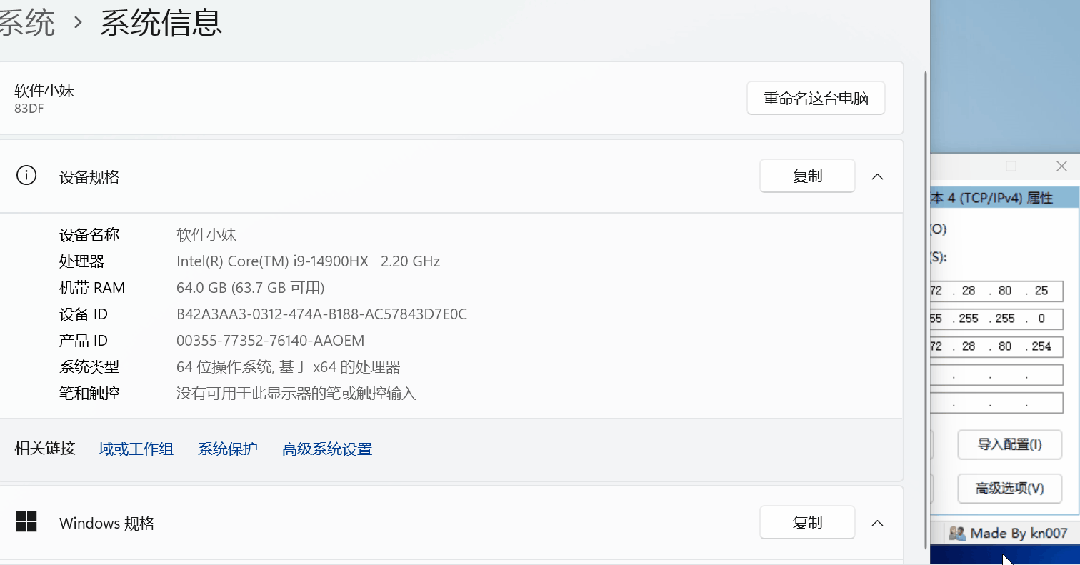The height and width of the screenshot is (565, 1080).
Task: Click 高级选项(V) button in IPv4 dialog
Action: pos(1009,489)
